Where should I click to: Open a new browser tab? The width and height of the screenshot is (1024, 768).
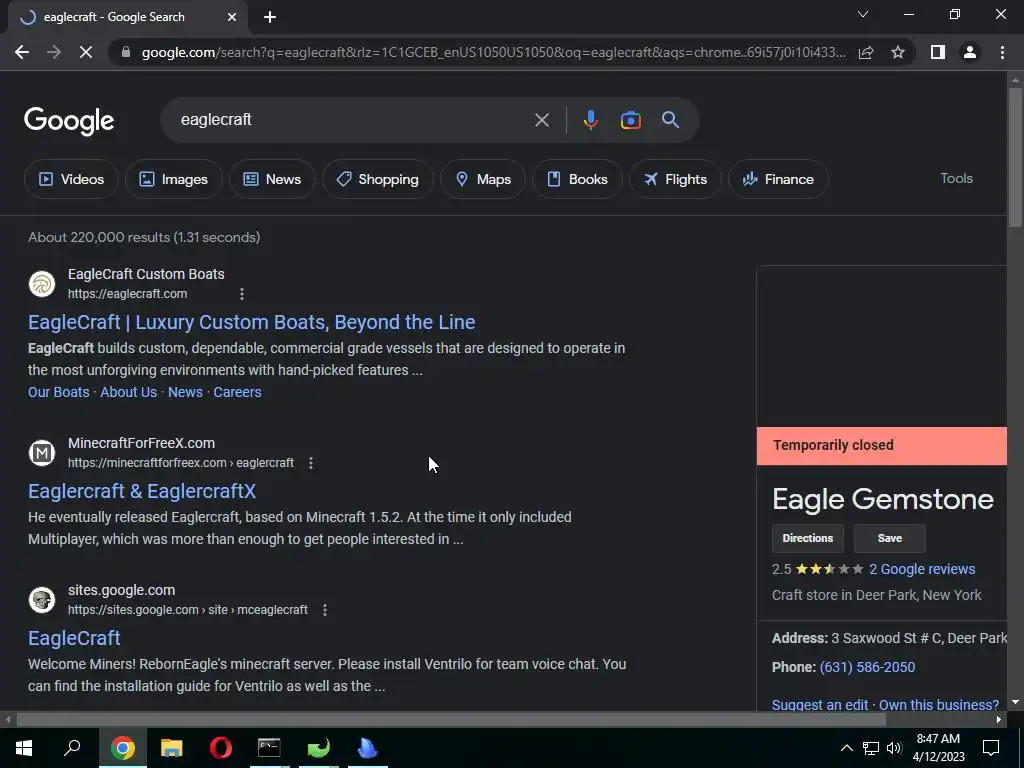click(270, 17)
